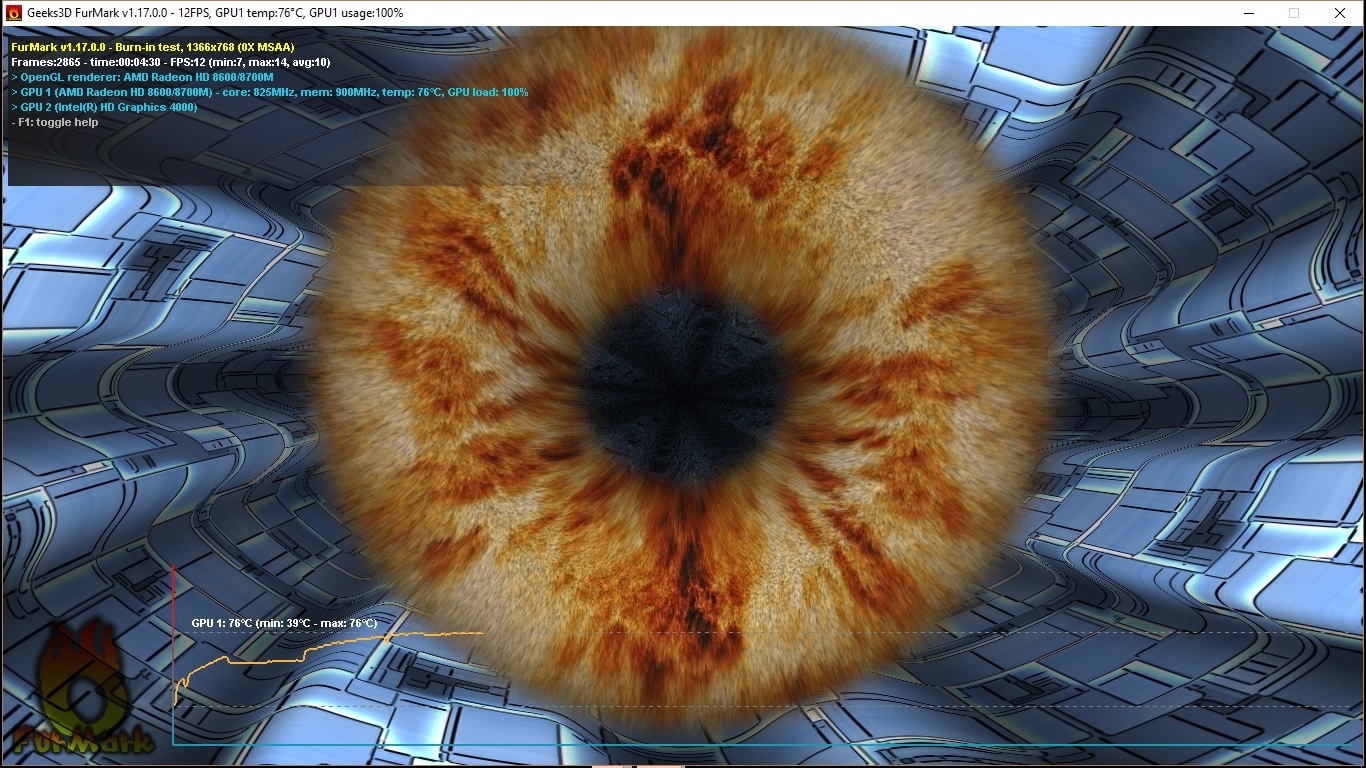Click 'FurMark v1.17.0.0 - Burn-in test' yellow line
This screenshot has width=1366, height=768.
(152, 47)
